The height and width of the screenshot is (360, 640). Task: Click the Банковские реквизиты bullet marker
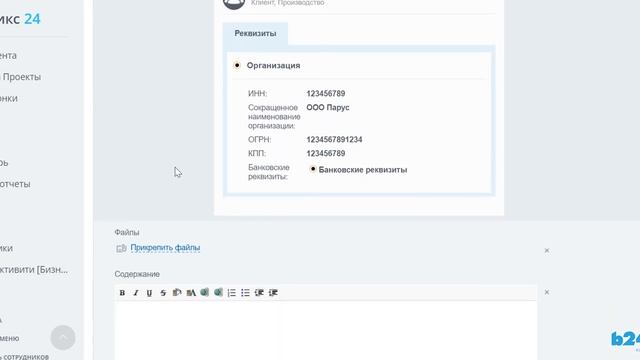point(313,169)
